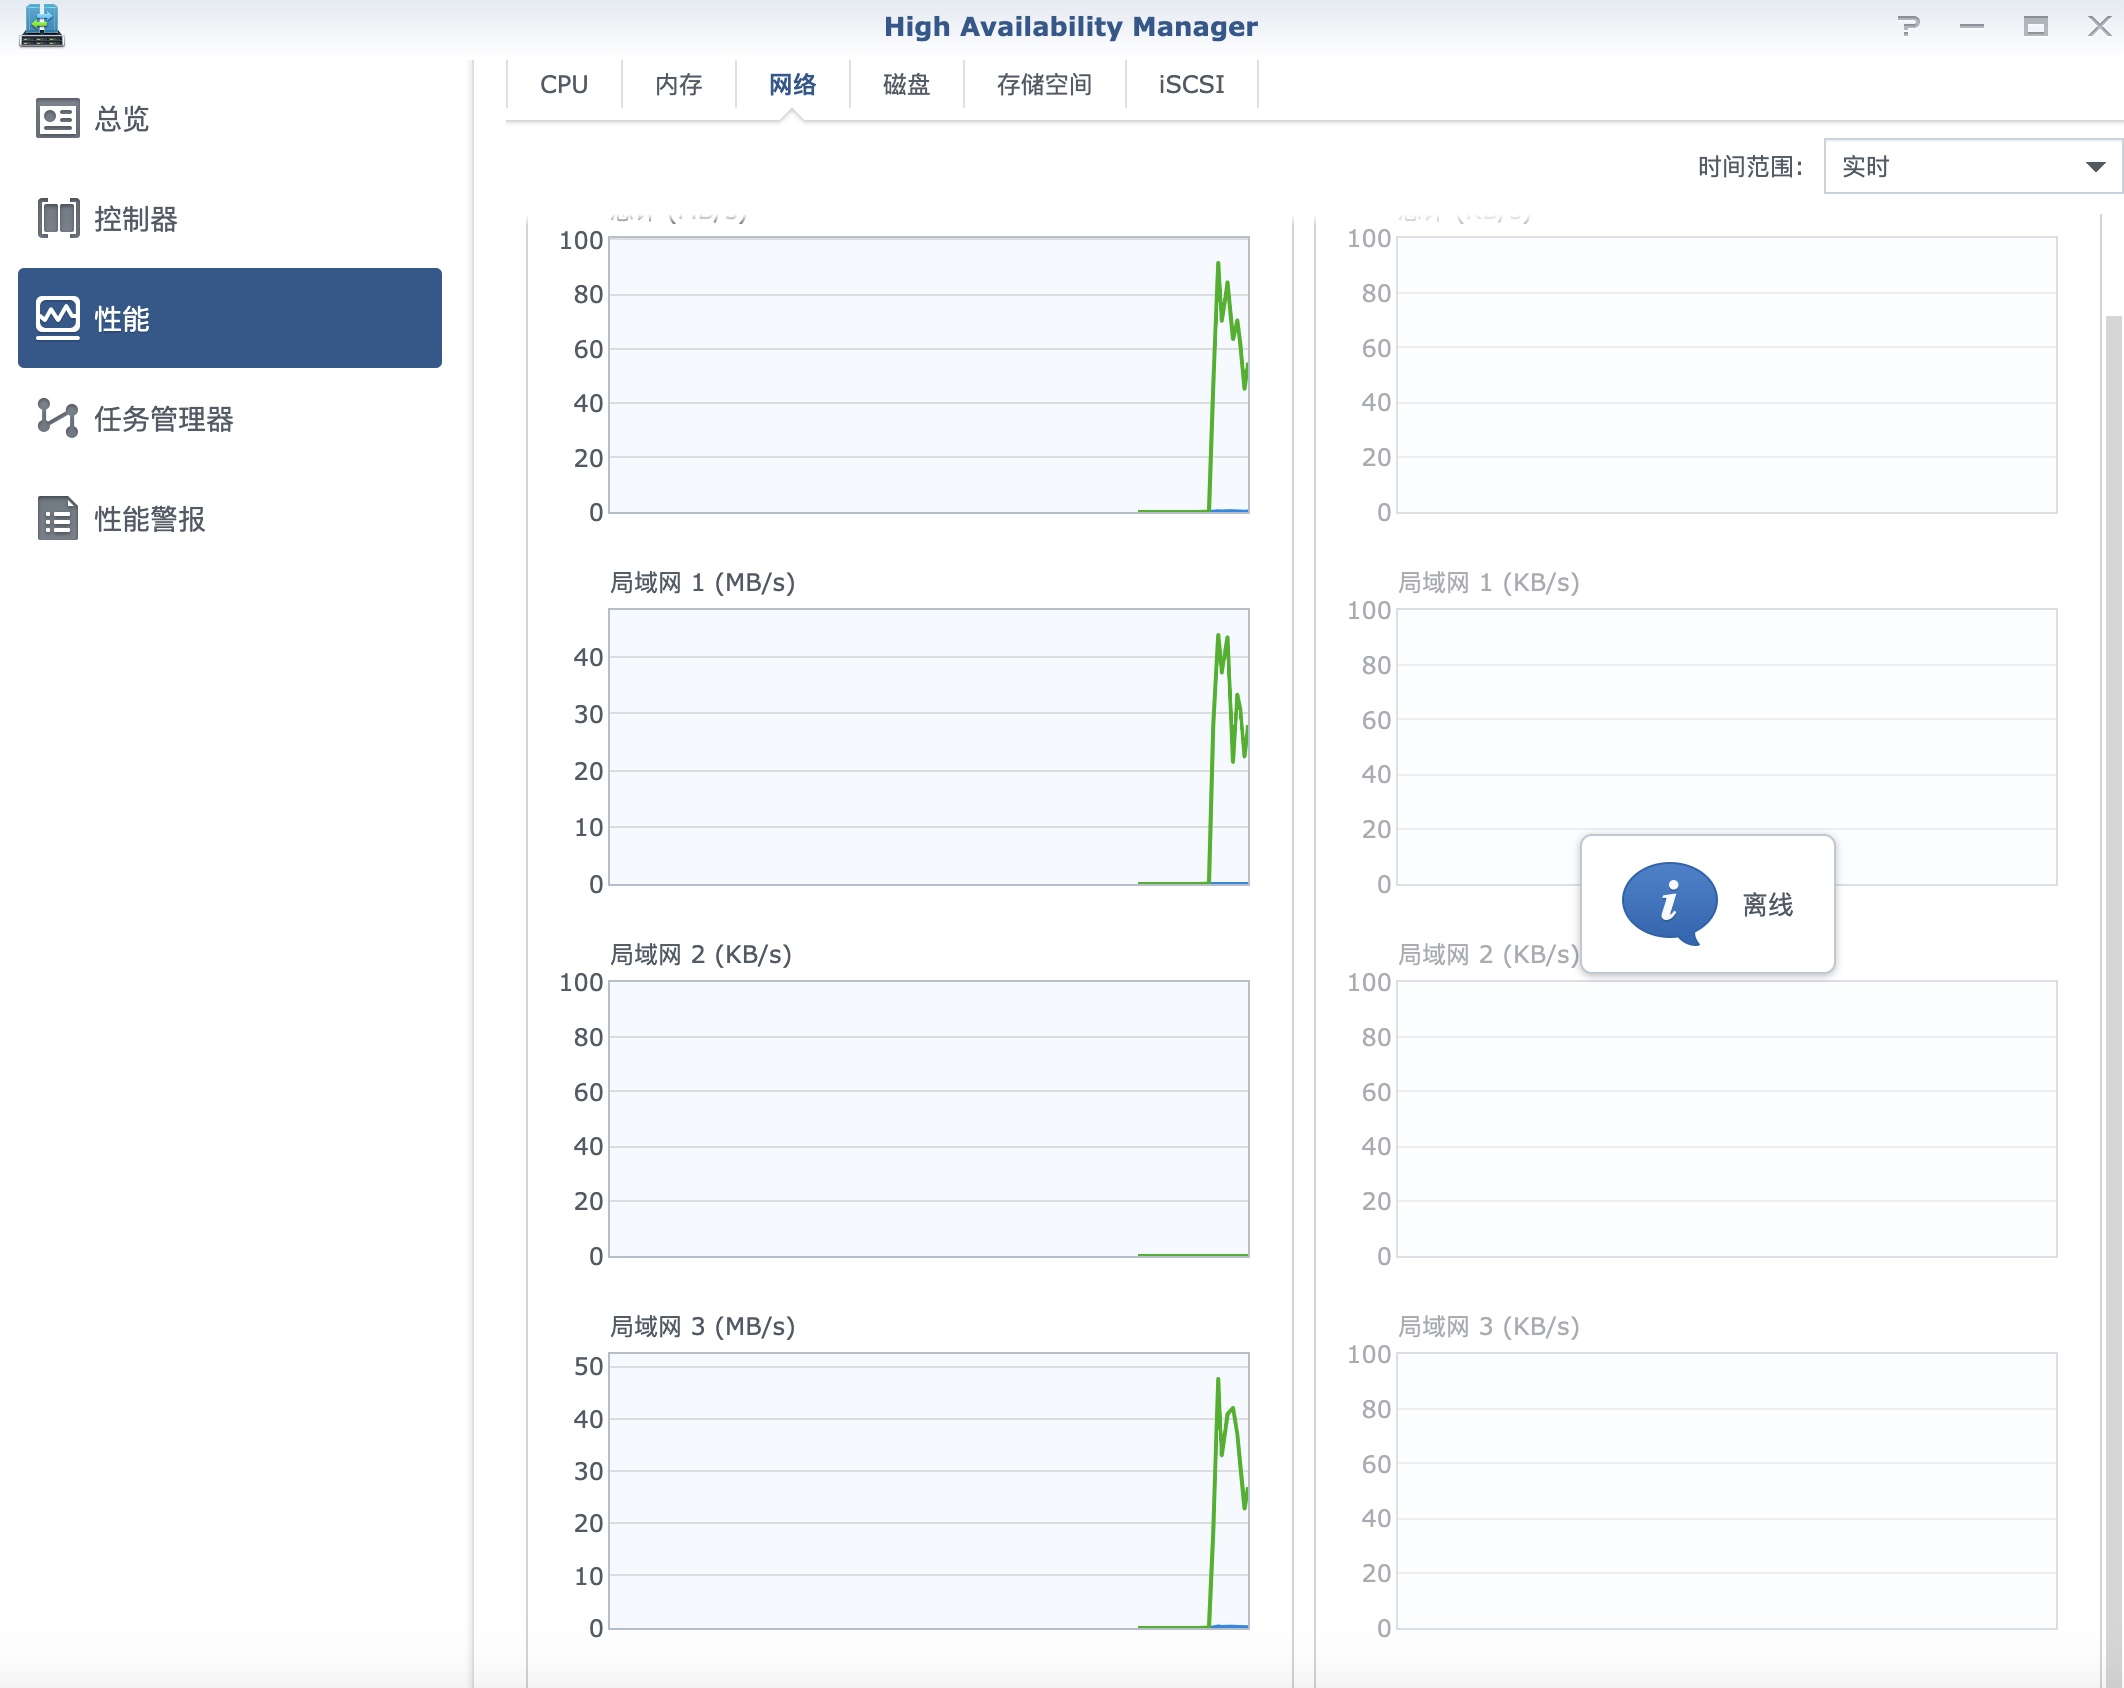
Task: Click the 时间范围 dropdown arrow
Action: [2096, 167]
